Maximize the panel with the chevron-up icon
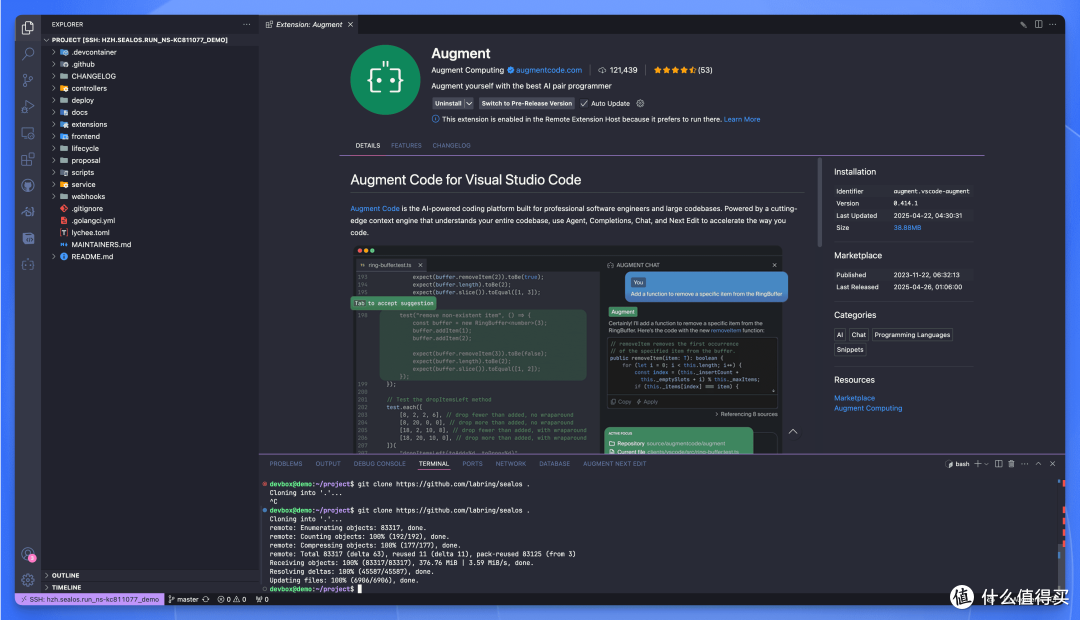Image resolution: width=1080 pixels, height=620 pixels. click(1039, 464)
